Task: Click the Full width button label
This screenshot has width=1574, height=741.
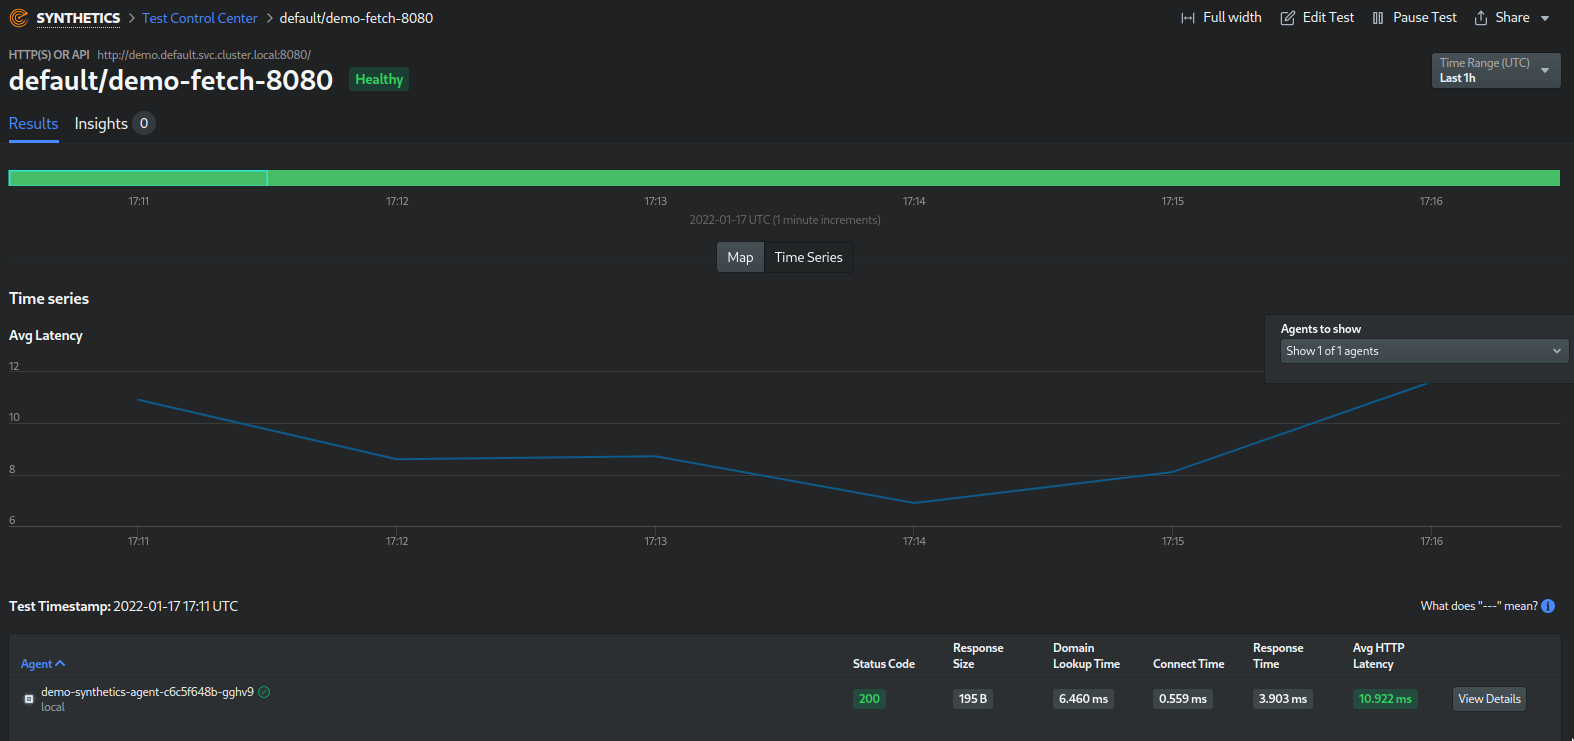Action: (x=1232, y=17)
